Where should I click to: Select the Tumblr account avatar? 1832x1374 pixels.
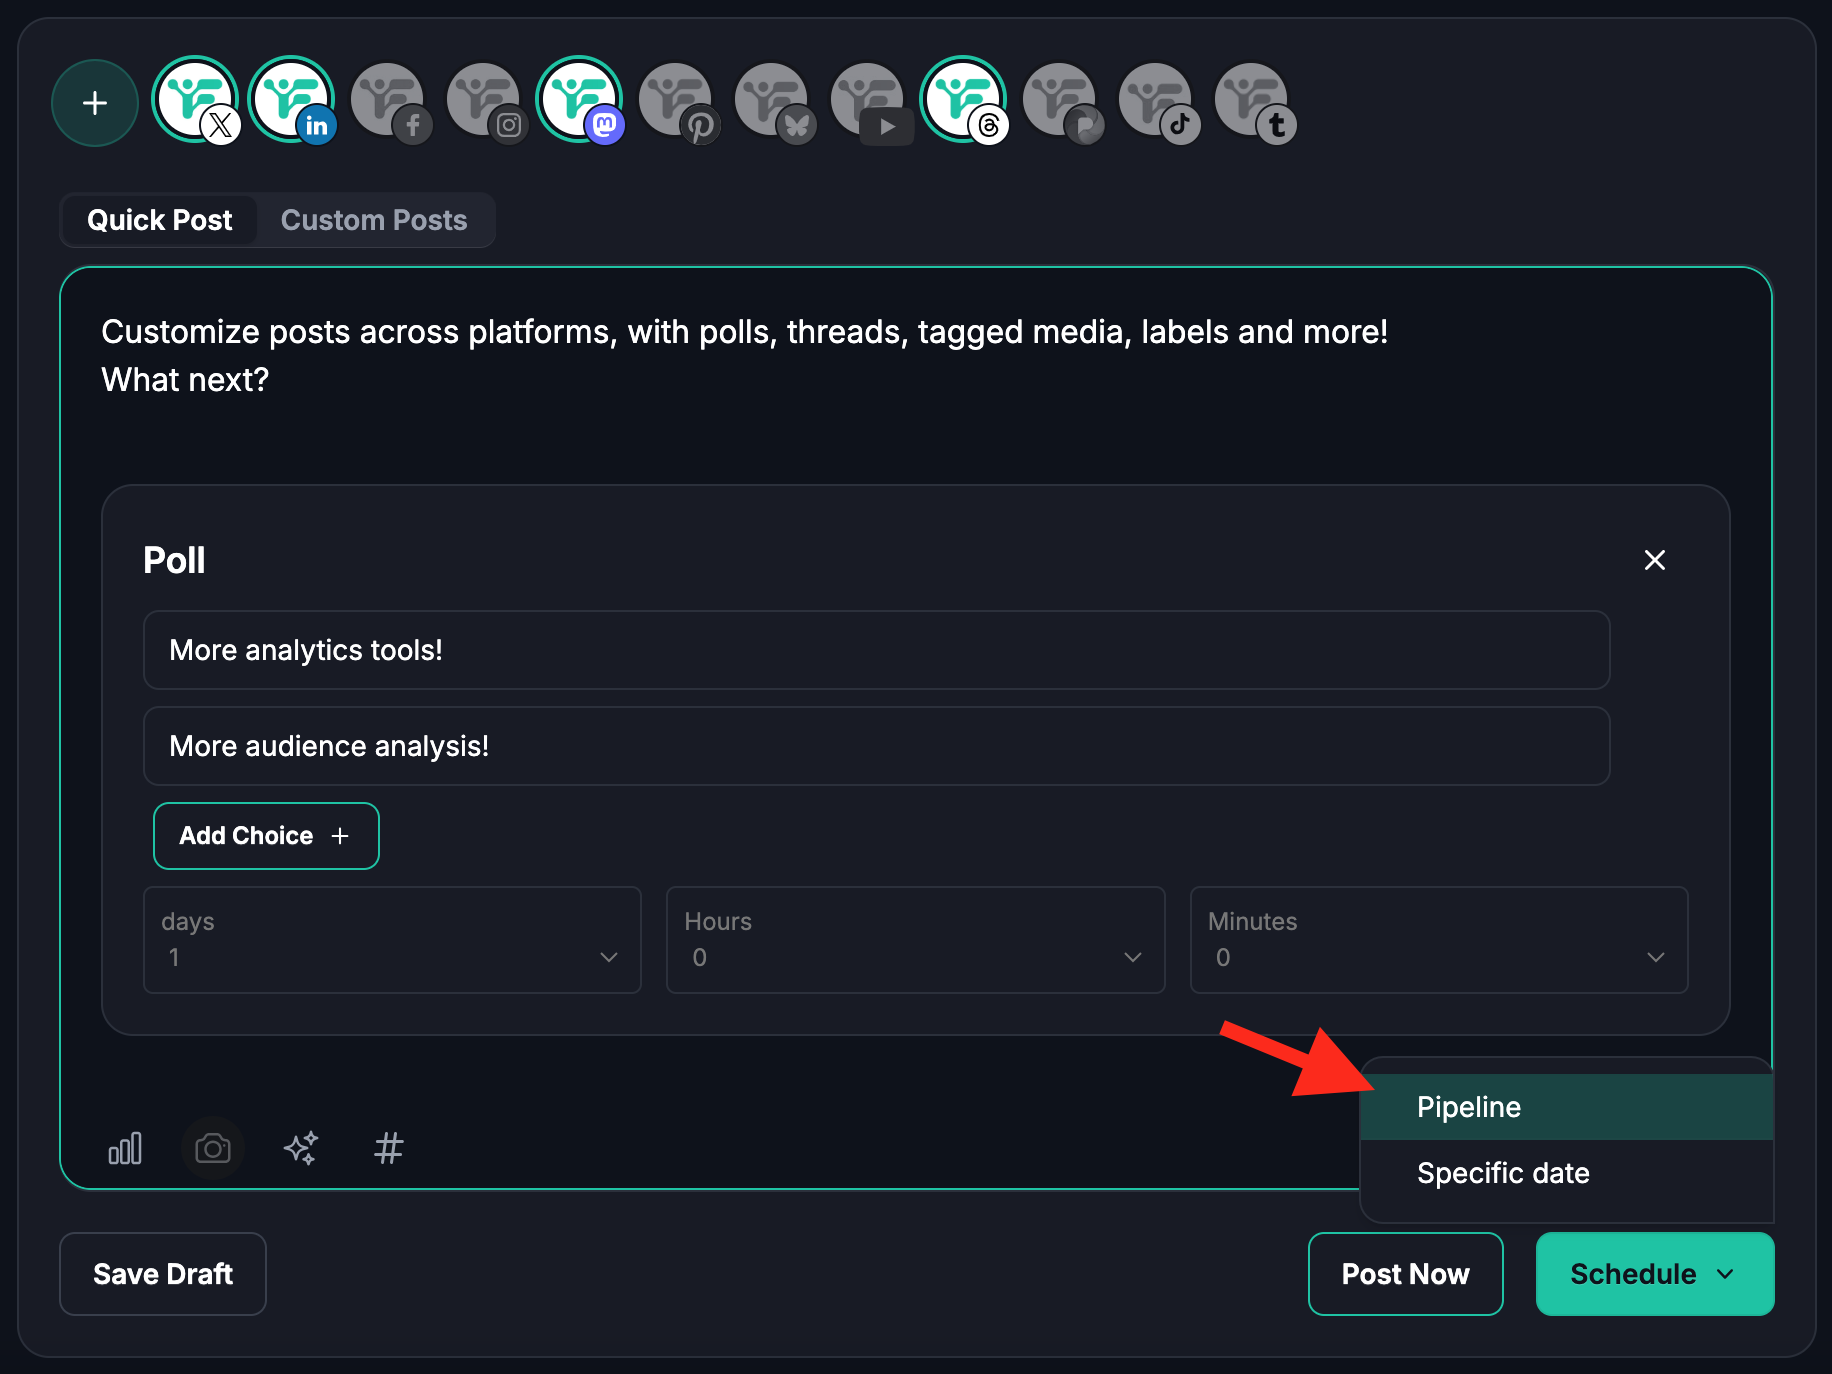click(x=1252, y=100)
